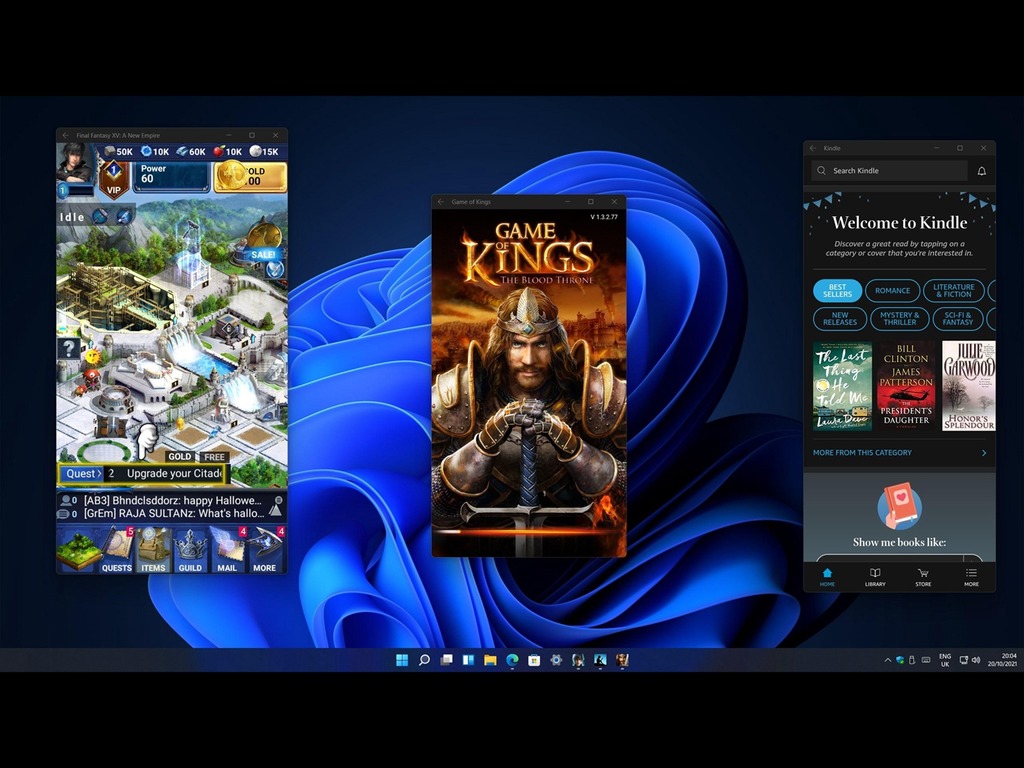Open the question mark help box
This screenshot has height=768, width=1024.
(69, 348)
